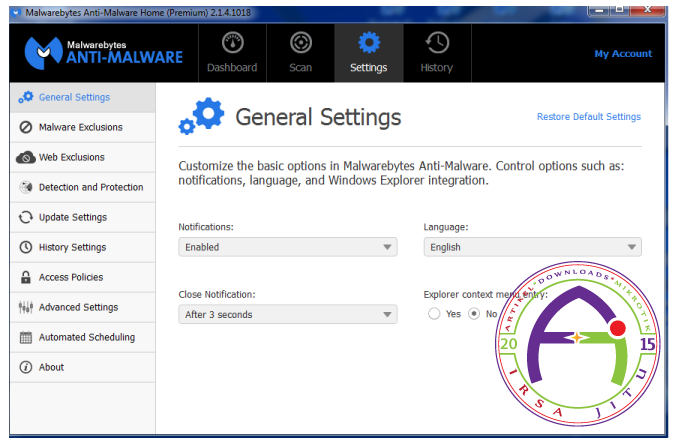Switch to the History tab
673x442 pixels.
(437, 53)
